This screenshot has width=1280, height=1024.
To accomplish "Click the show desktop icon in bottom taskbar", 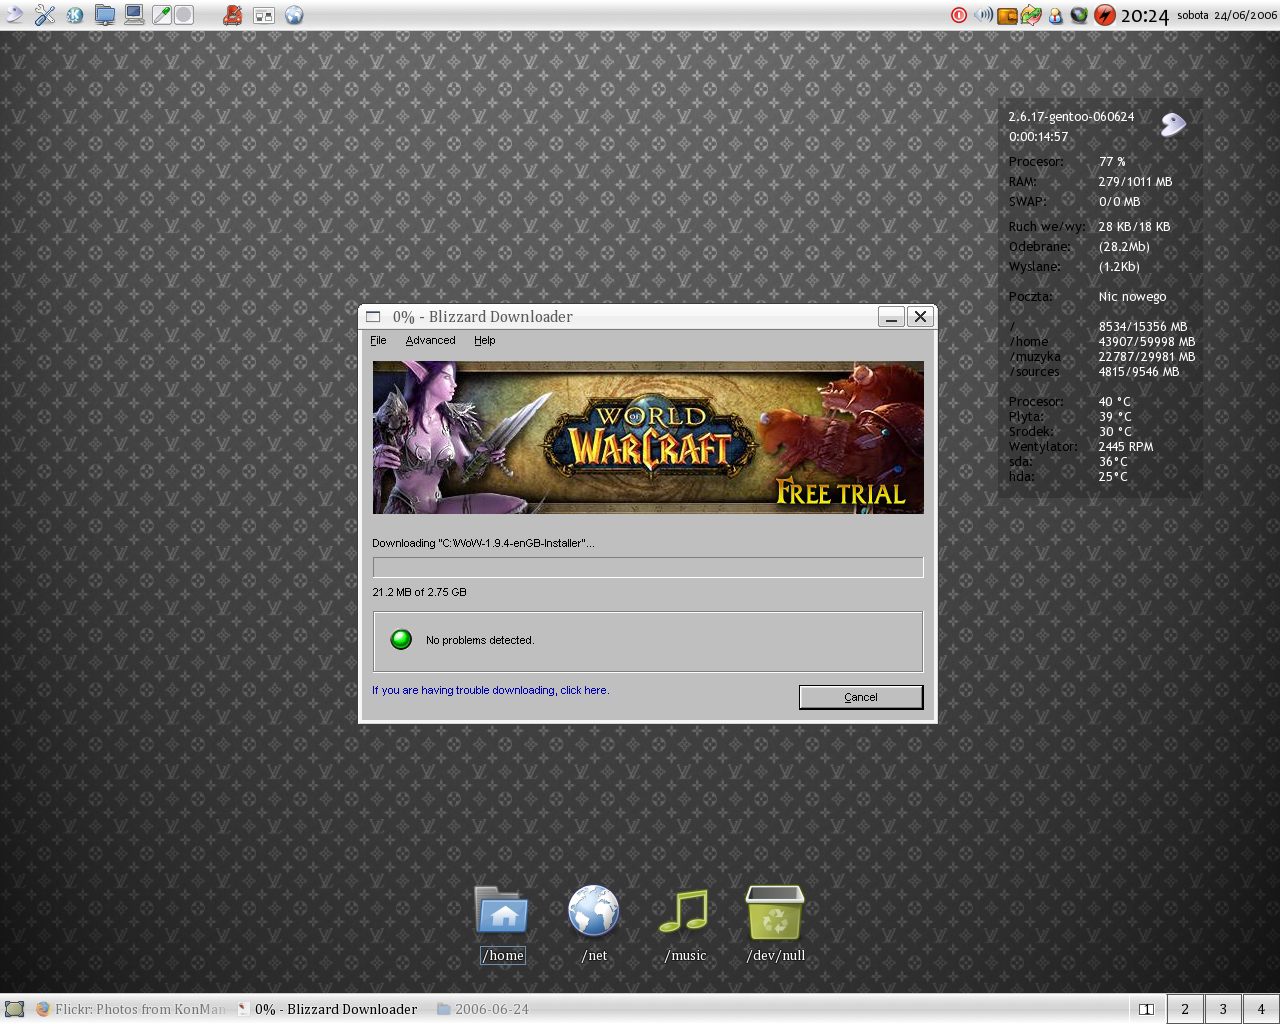I will point(14,1009).
